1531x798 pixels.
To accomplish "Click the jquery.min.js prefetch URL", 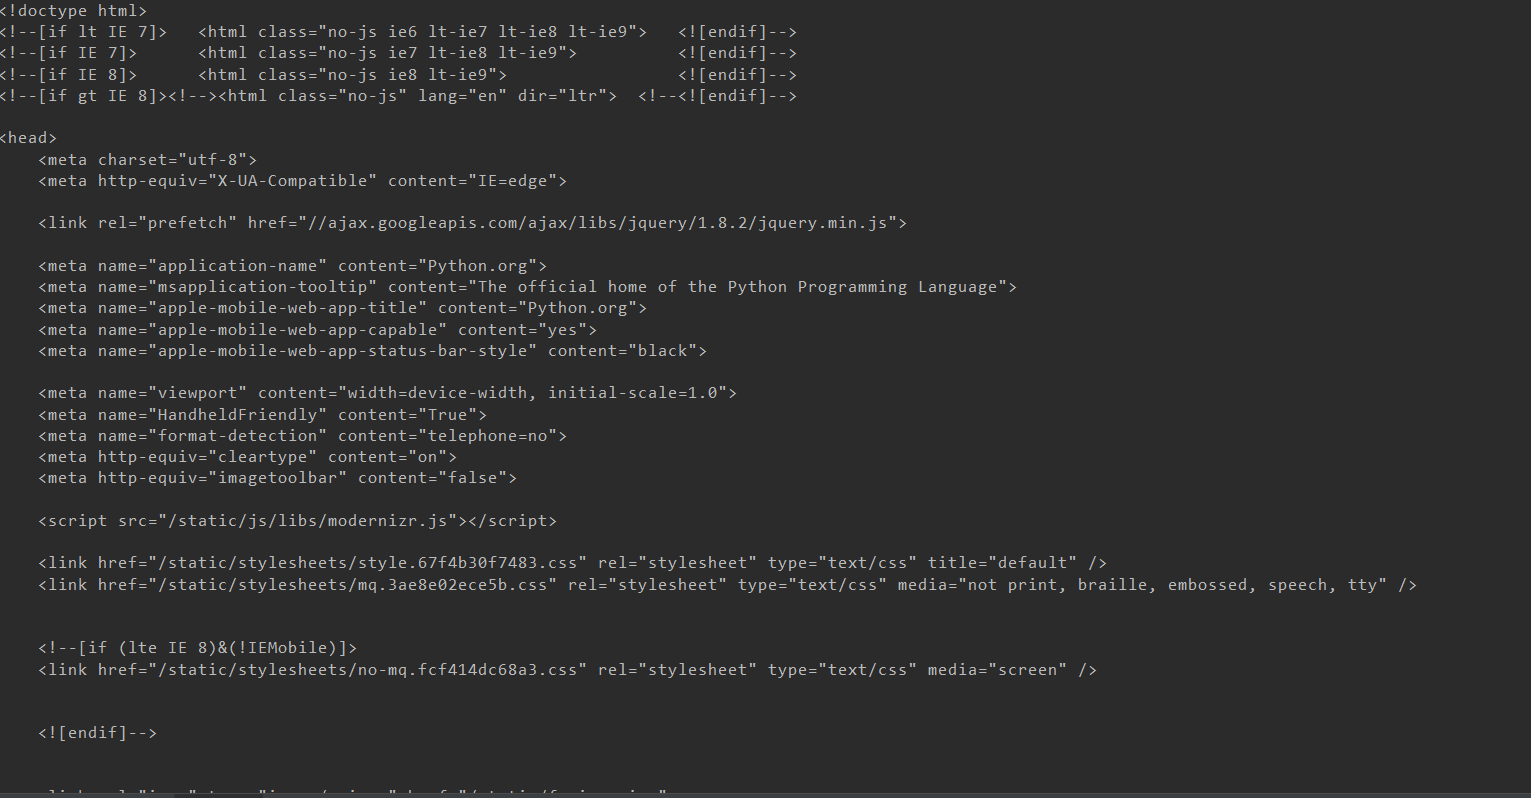I will tap(603, 223).
